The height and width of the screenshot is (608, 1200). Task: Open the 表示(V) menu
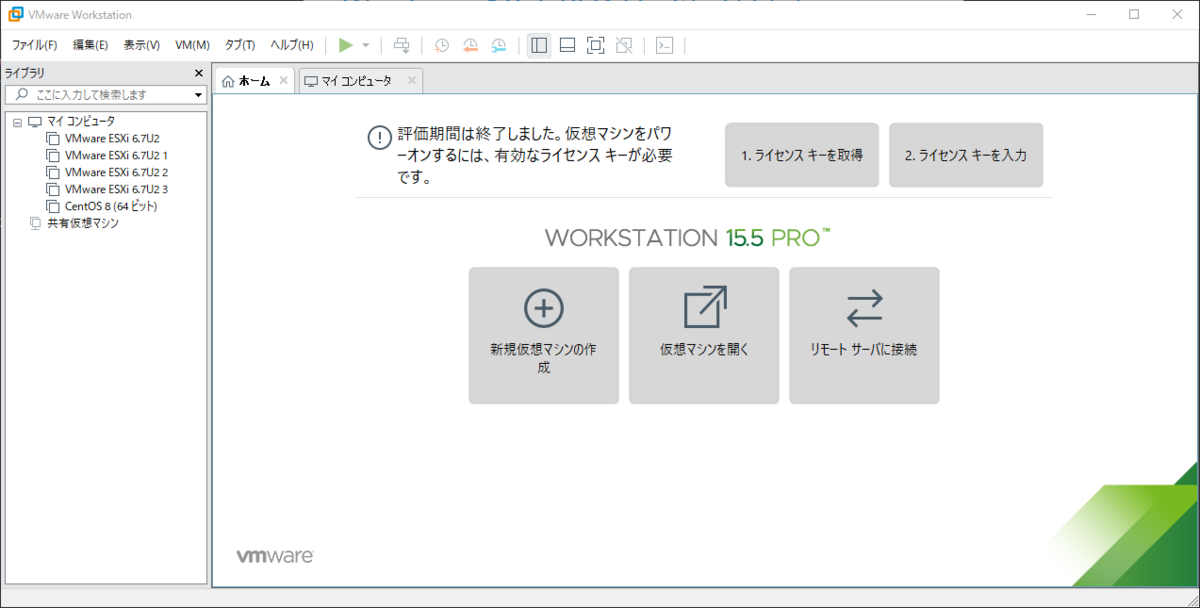pyautogui.click(x=141, y=45)
